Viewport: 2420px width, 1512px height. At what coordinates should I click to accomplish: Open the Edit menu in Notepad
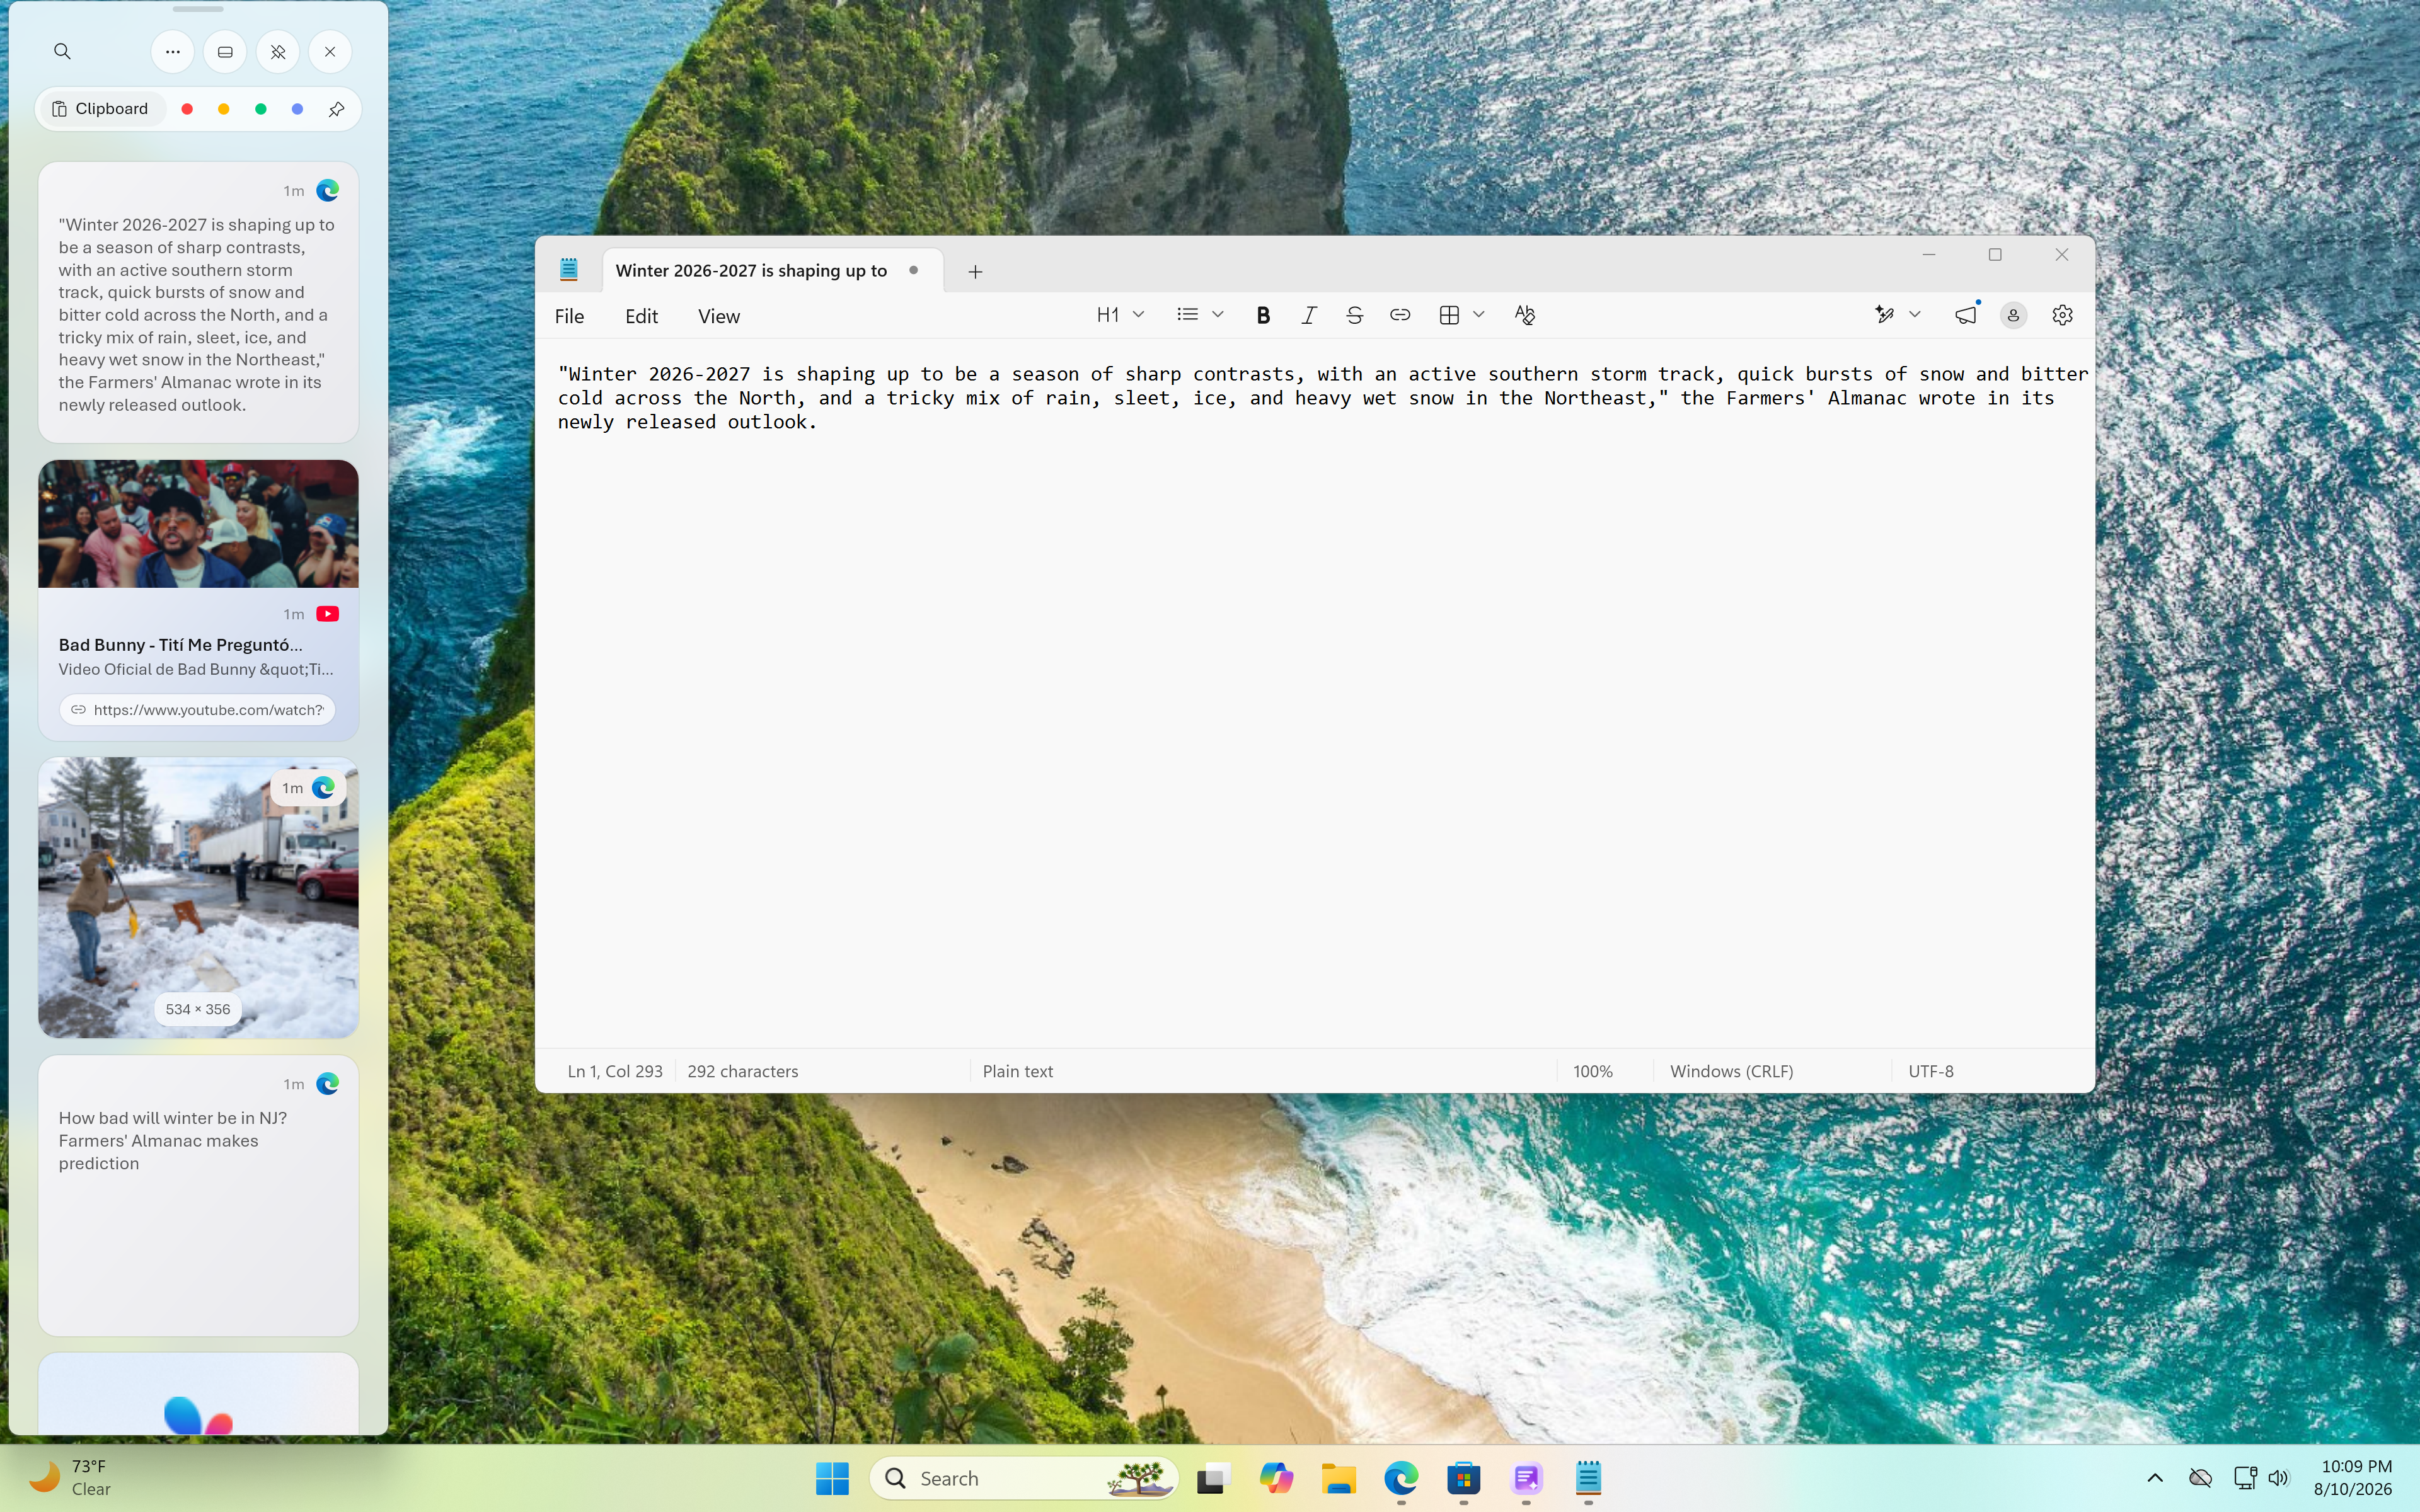pos(641,316)
